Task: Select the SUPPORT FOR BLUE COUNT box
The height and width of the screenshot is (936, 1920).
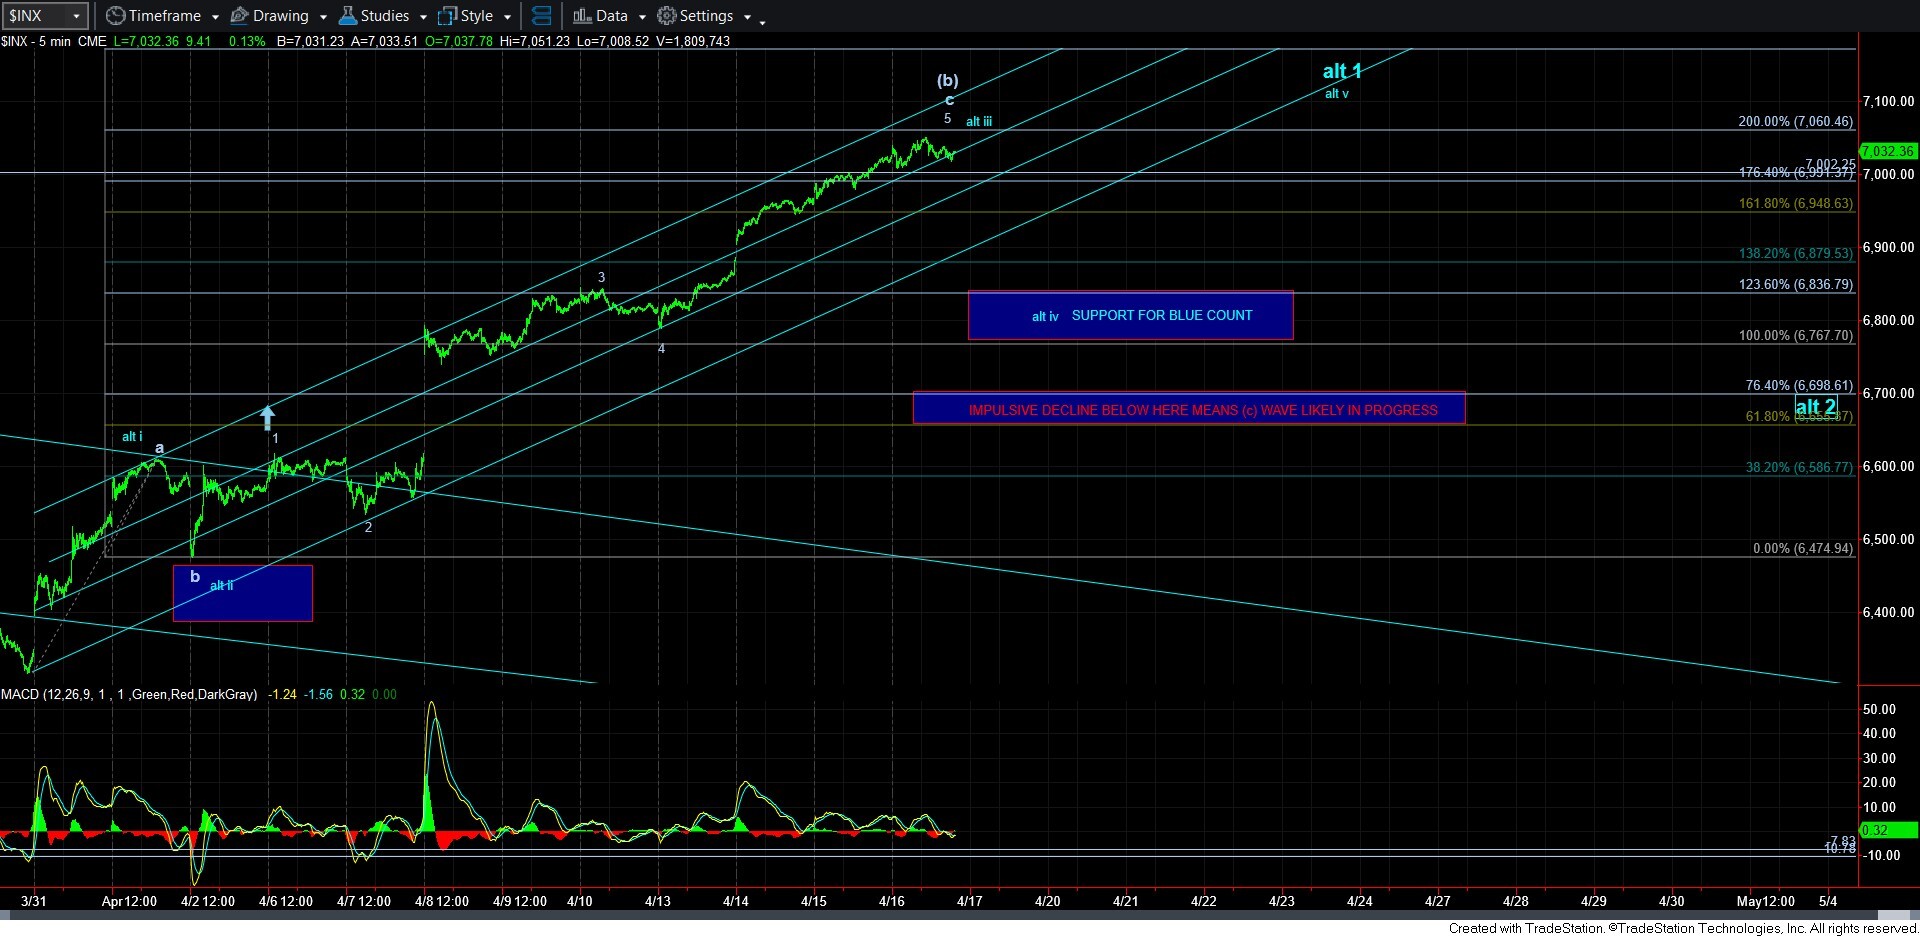Action: tap(1130, 316)
